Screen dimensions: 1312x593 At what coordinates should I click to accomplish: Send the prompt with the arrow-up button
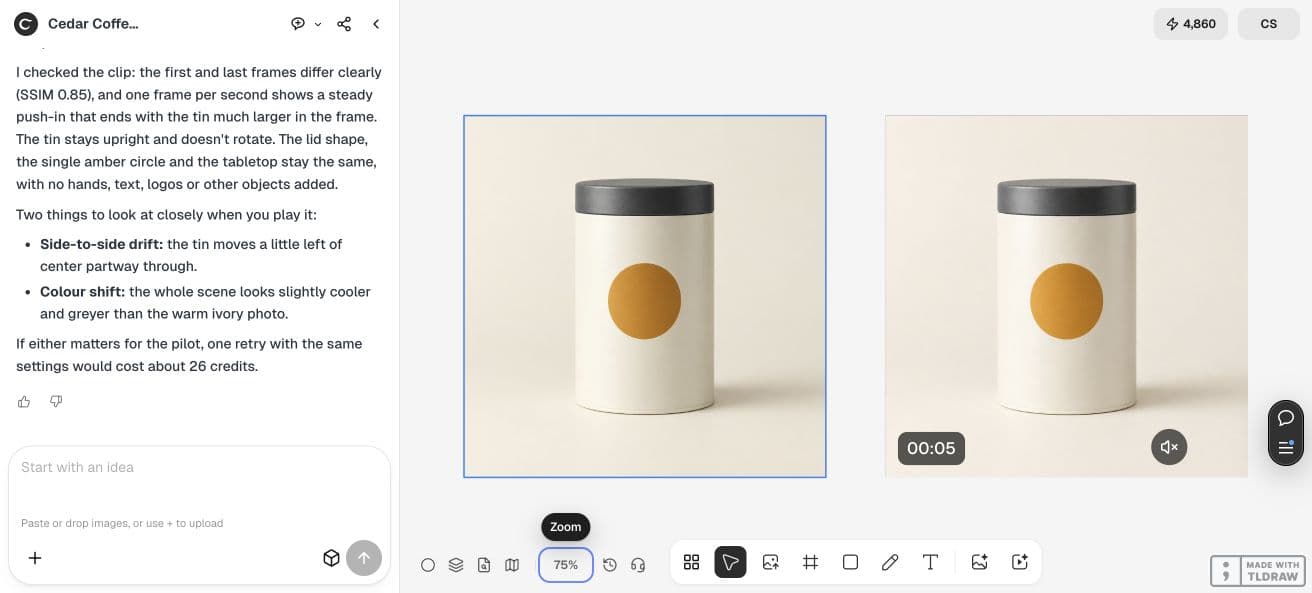[x=364, y=558]
